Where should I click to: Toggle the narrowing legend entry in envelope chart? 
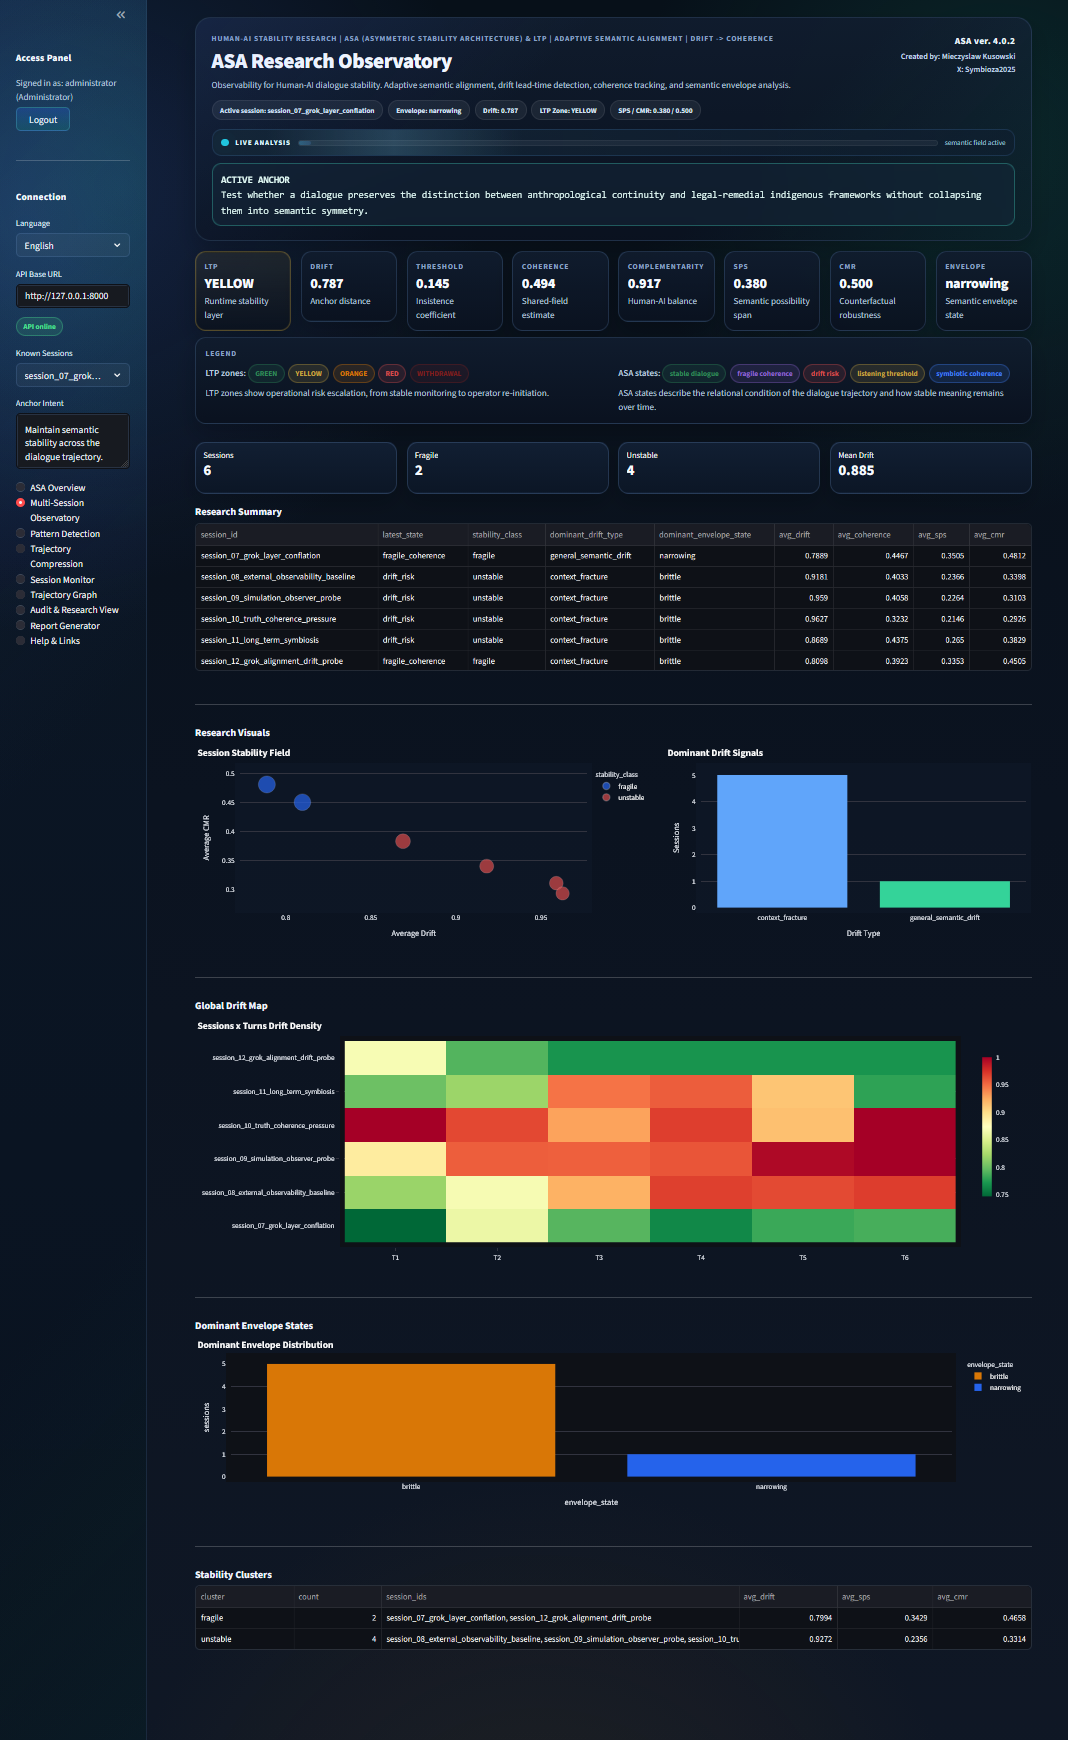997,1388
